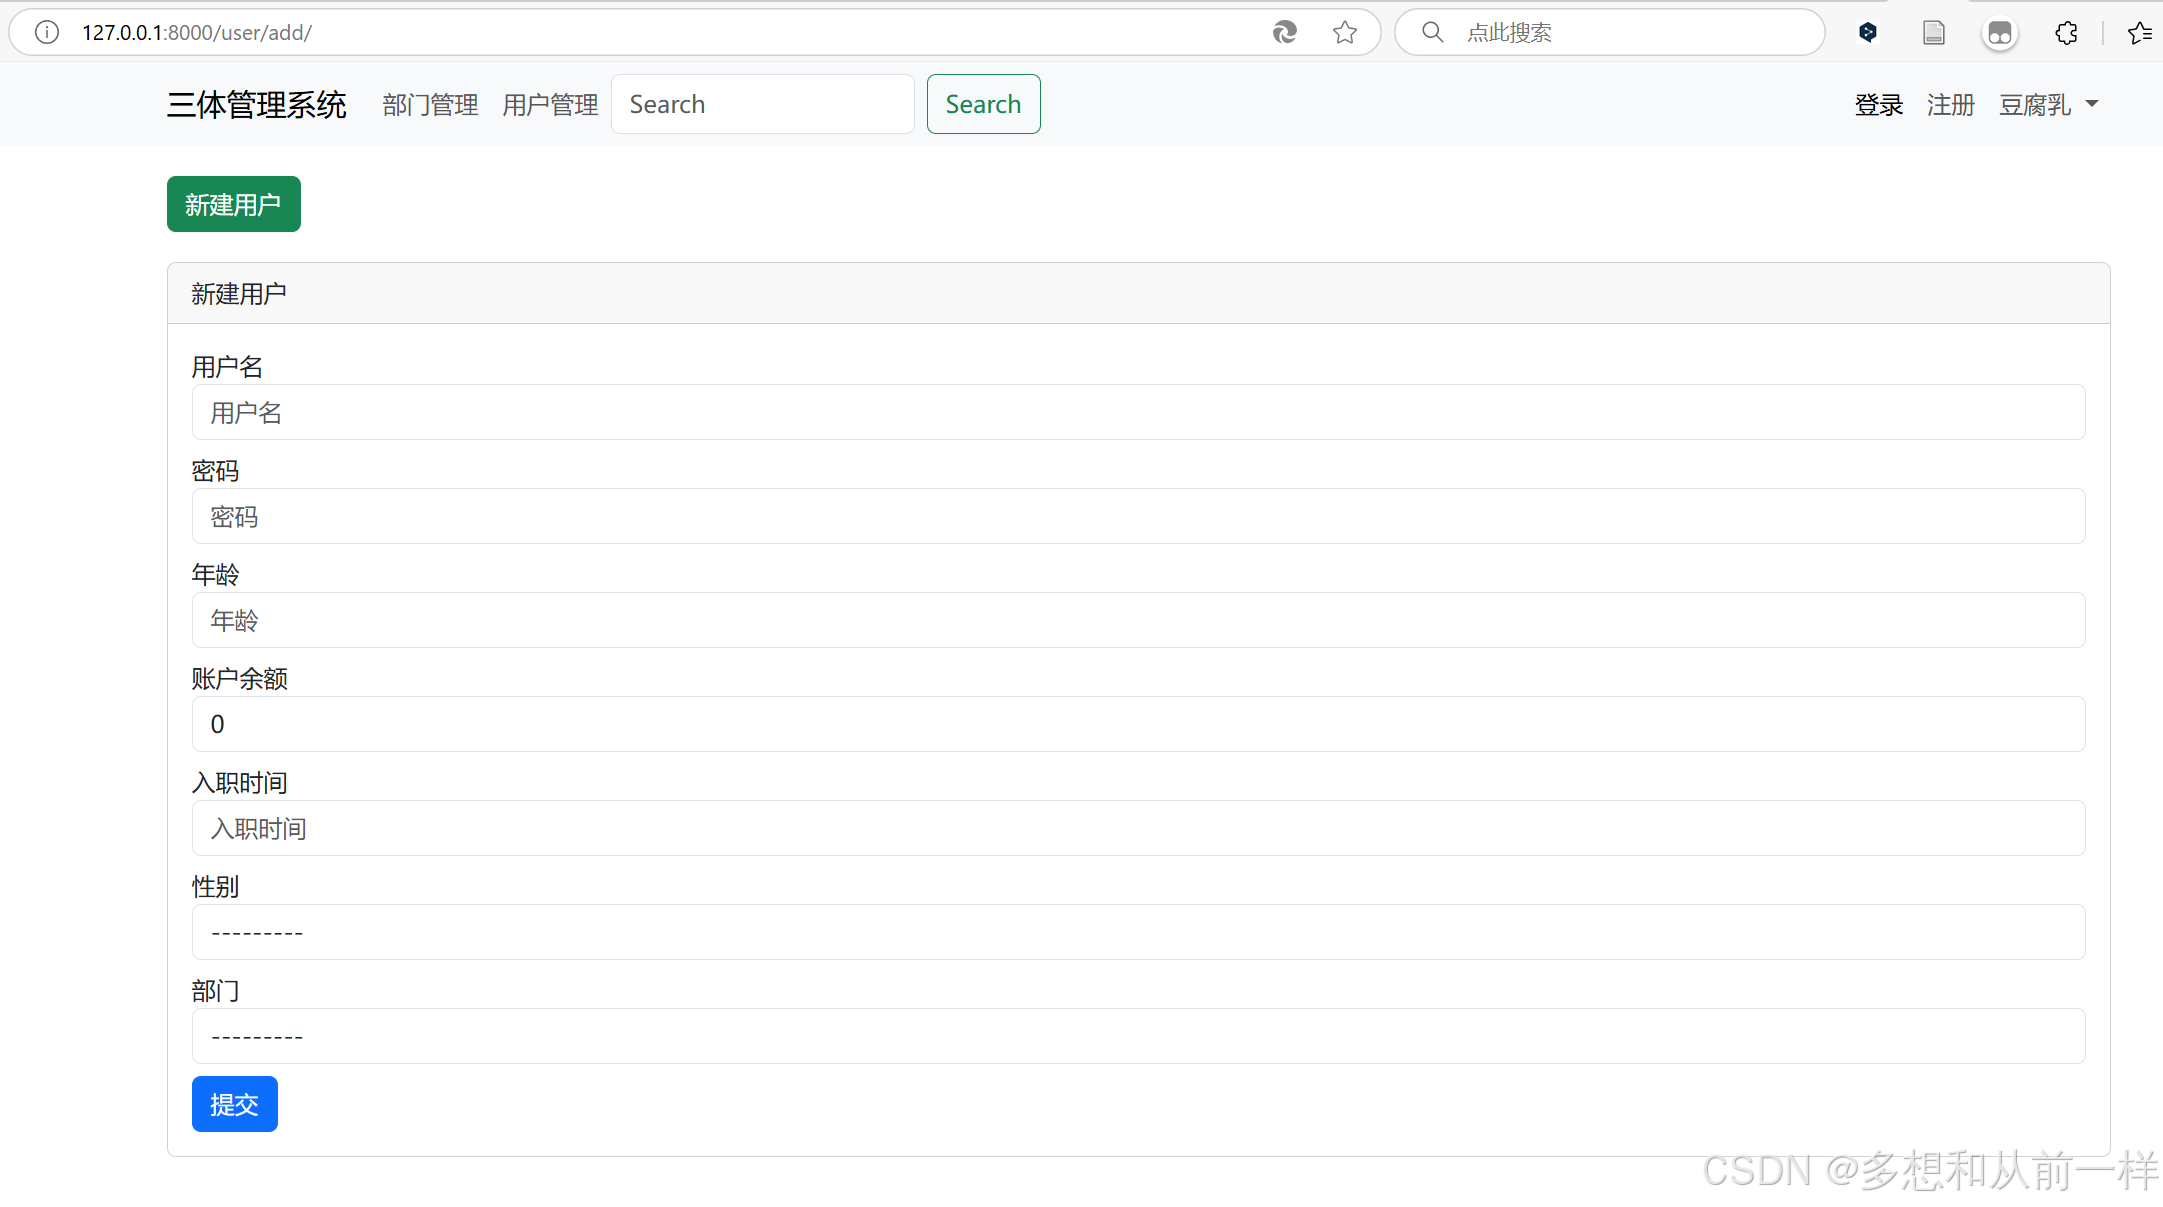Open the Favorites list star icon

2139,32
